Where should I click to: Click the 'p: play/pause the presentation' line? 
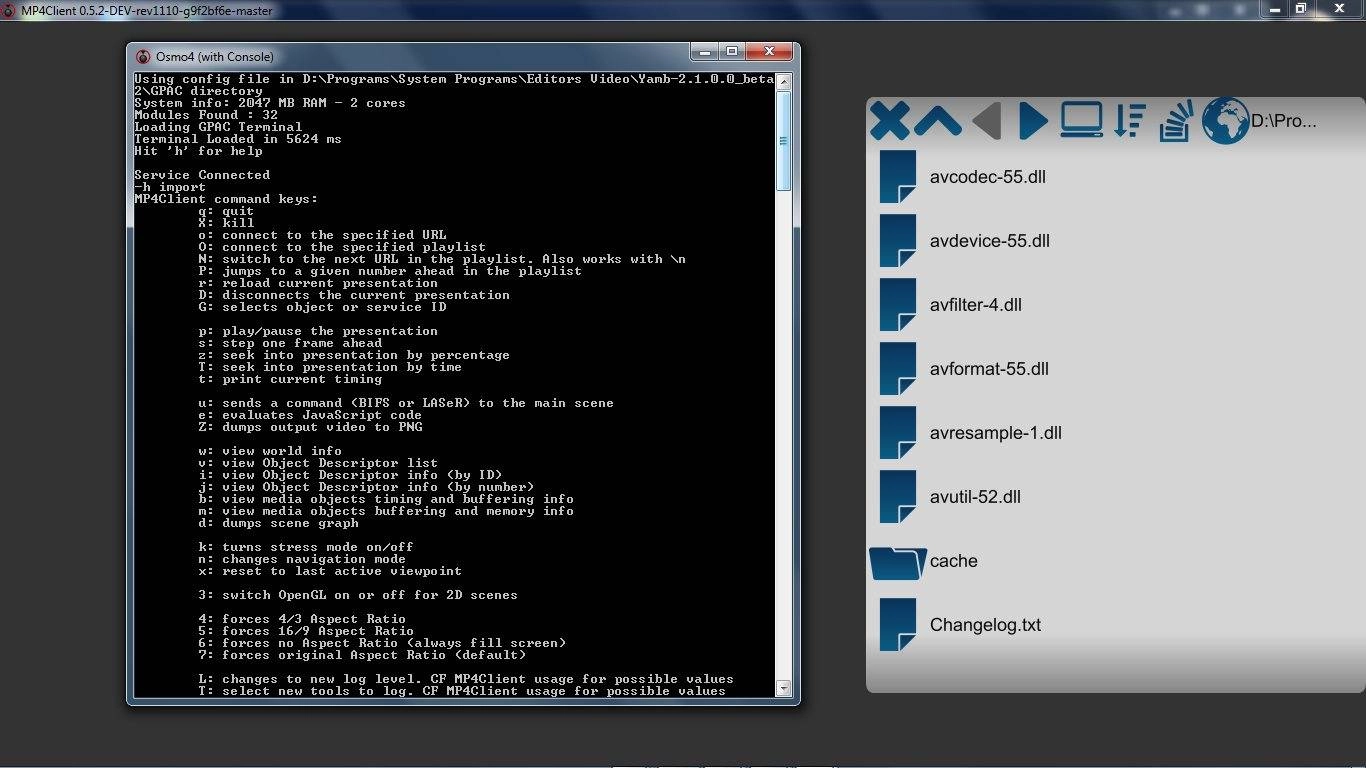pos(318,331)
